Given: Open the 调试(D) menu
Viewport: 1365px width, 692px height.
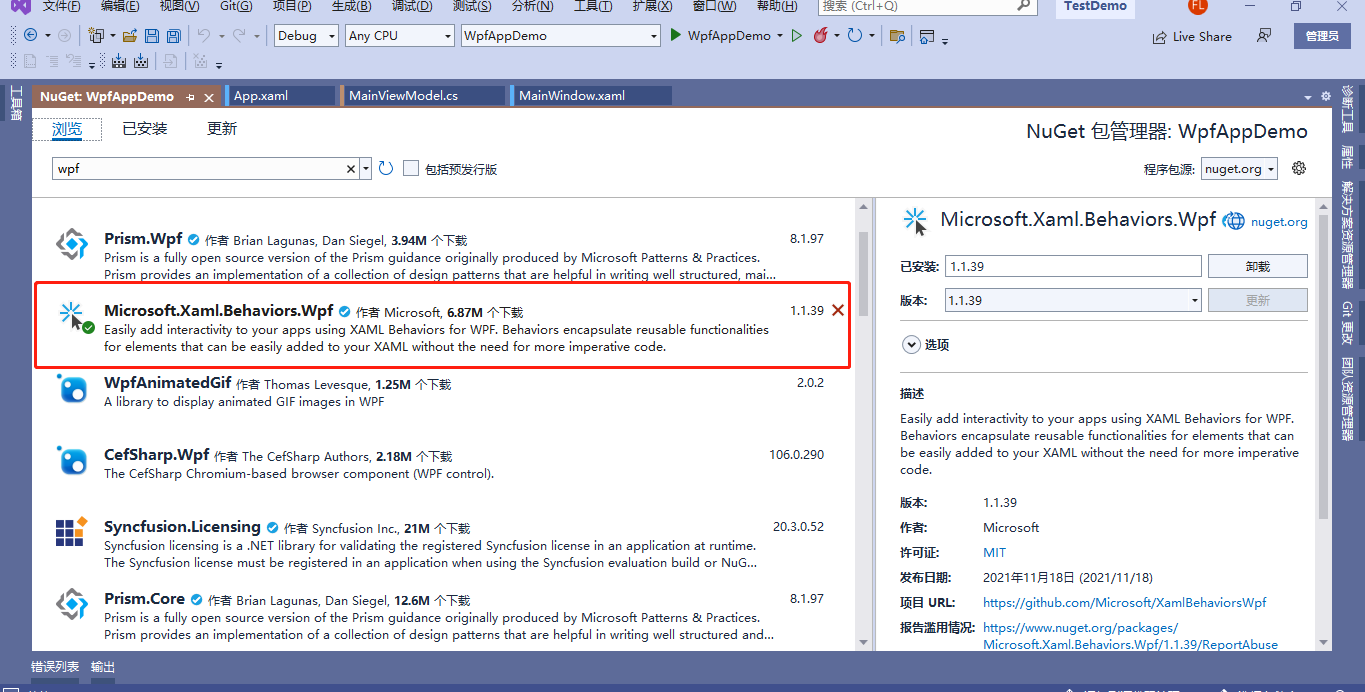Looking at the screenshot, I should coord(412,6).
